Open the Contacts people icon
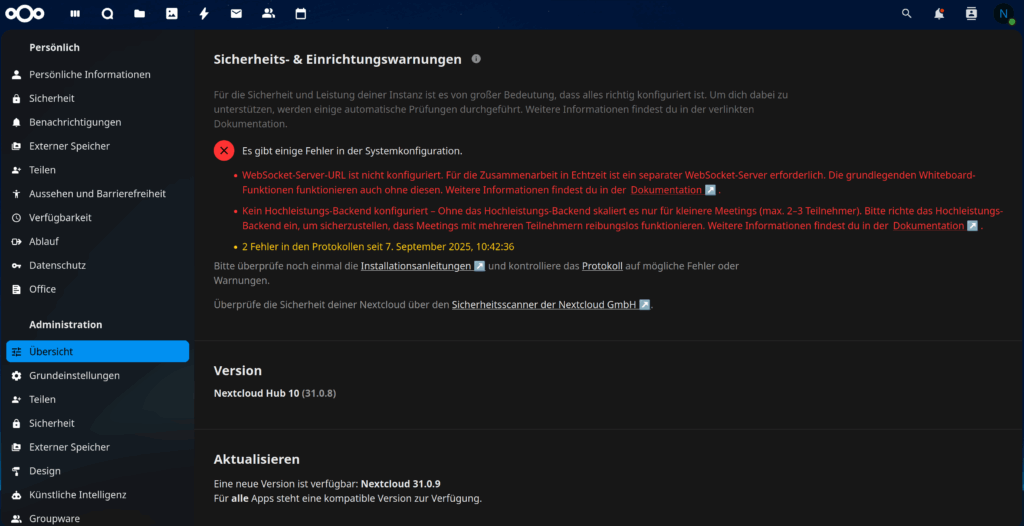This screenshot has width=1024, height=526. pos(268,14)
